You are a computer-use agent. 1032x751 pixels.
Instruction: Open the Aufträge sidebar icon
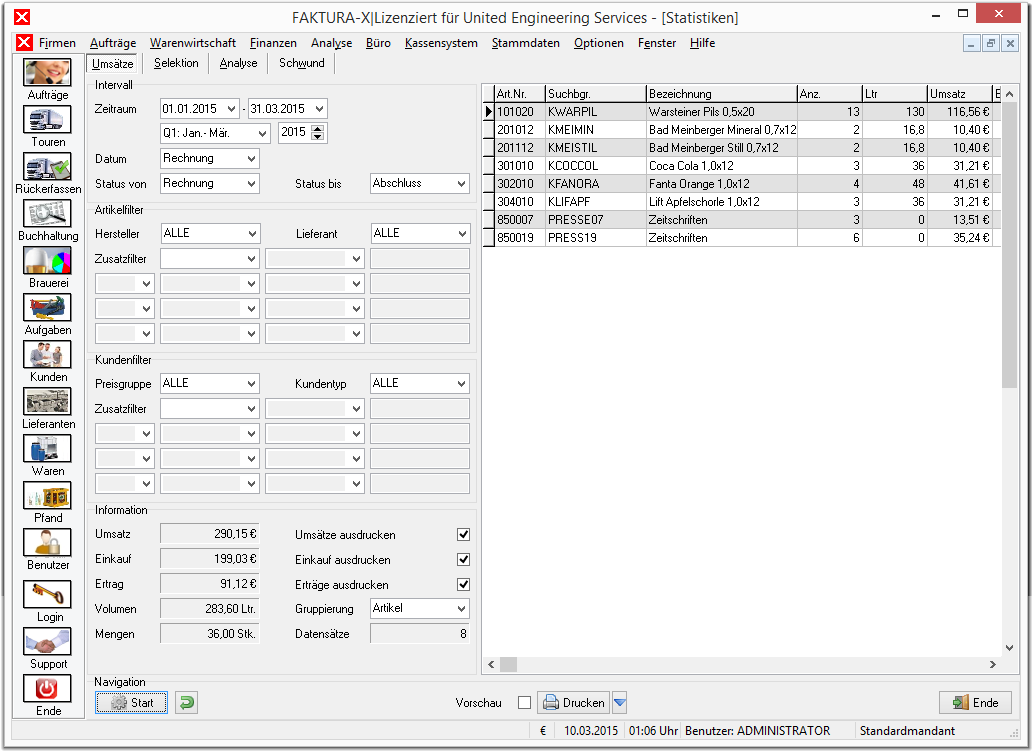coord(47,72)
